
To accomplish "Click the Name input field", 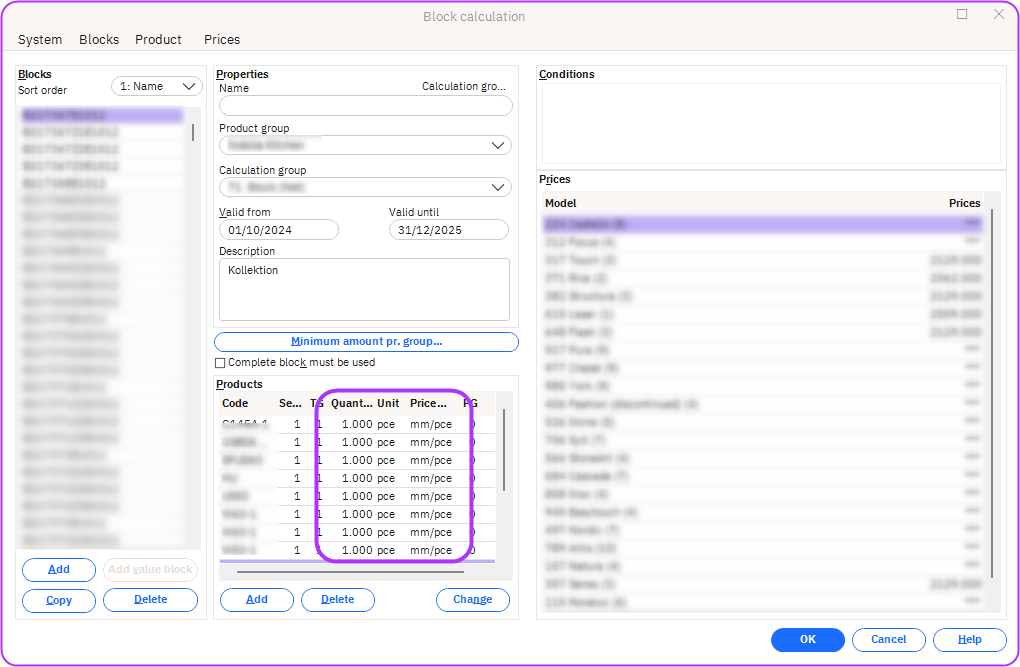I will click(365, 106).
